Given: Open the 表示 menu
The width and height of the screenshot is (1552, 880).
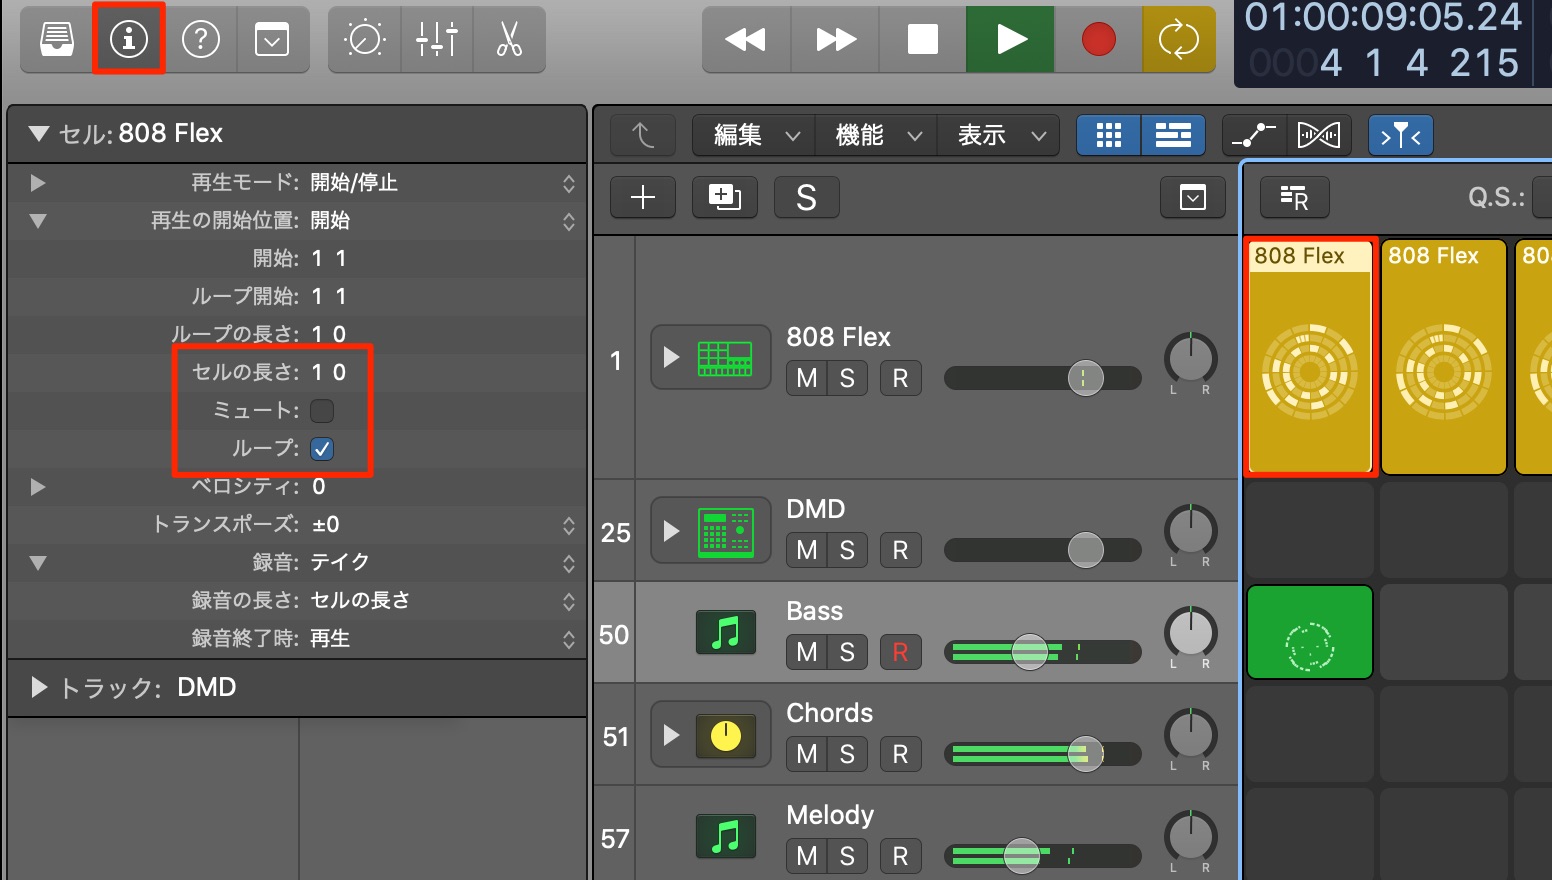Looking at the screenshot, I should pyautogui.click(x=999, y=135).
